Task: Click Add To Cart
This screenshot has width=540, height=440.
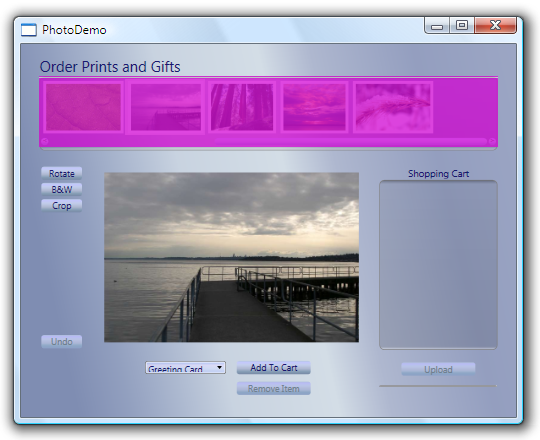Action: [274, 368]
